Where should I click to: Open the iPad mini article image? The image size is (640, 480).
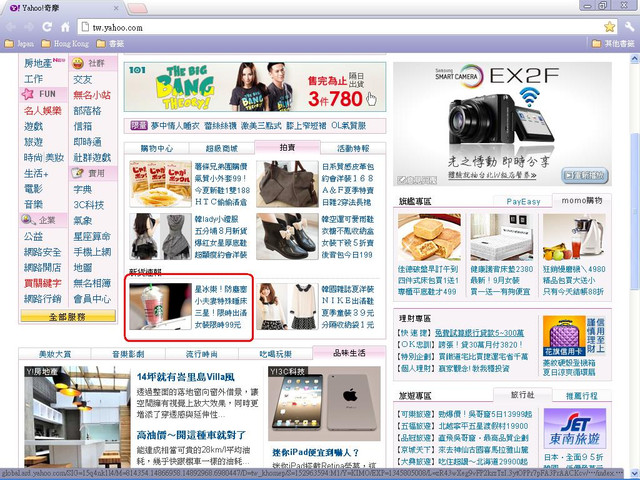coord(324,404)
